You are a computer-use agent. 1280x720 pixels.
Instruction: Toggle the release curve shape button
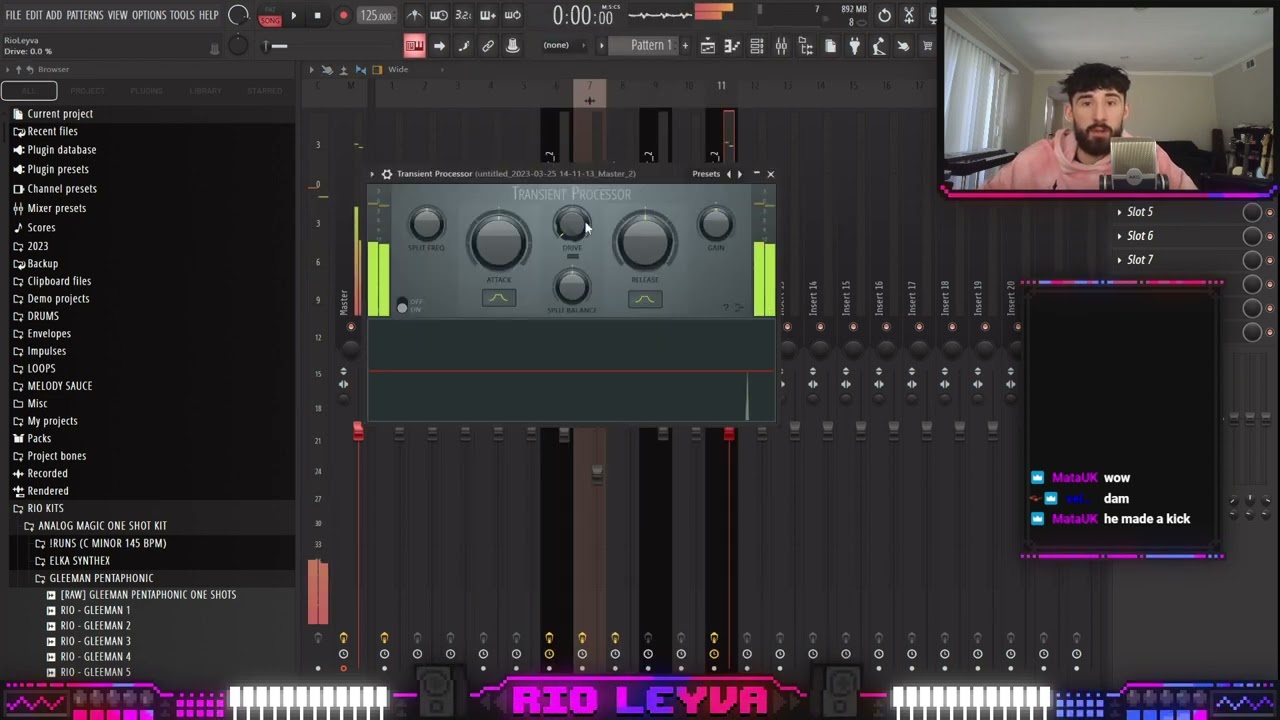tap(645, 298)
